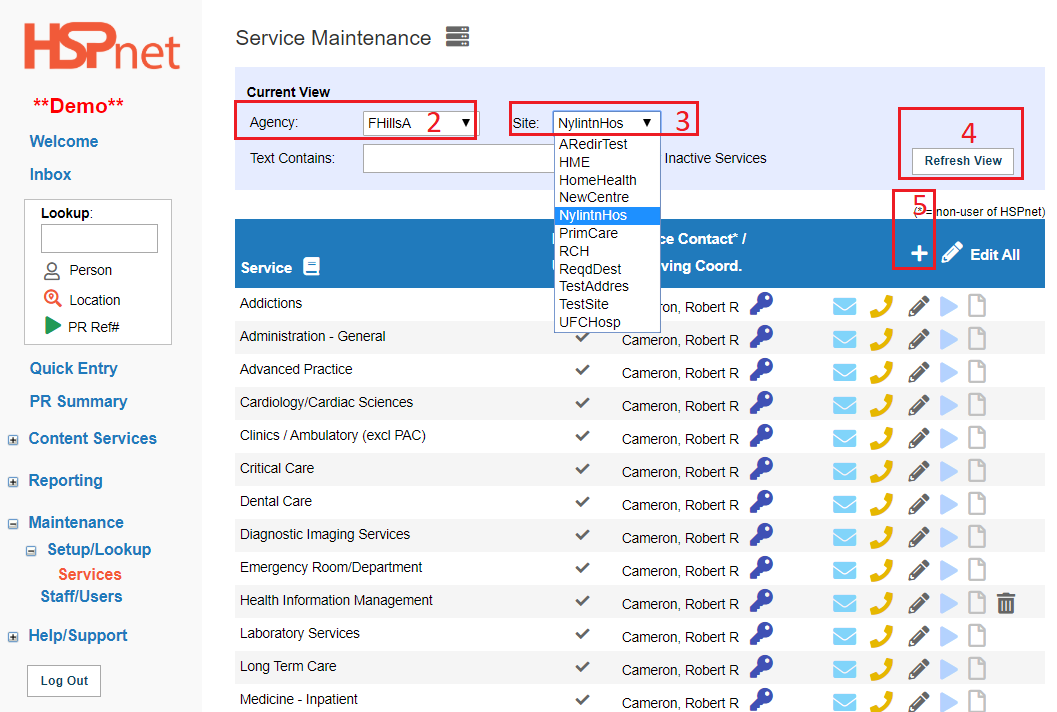Open the Site dropdown showing NylintnHos
1057x712 pixels.
click(x=606, y=123)
